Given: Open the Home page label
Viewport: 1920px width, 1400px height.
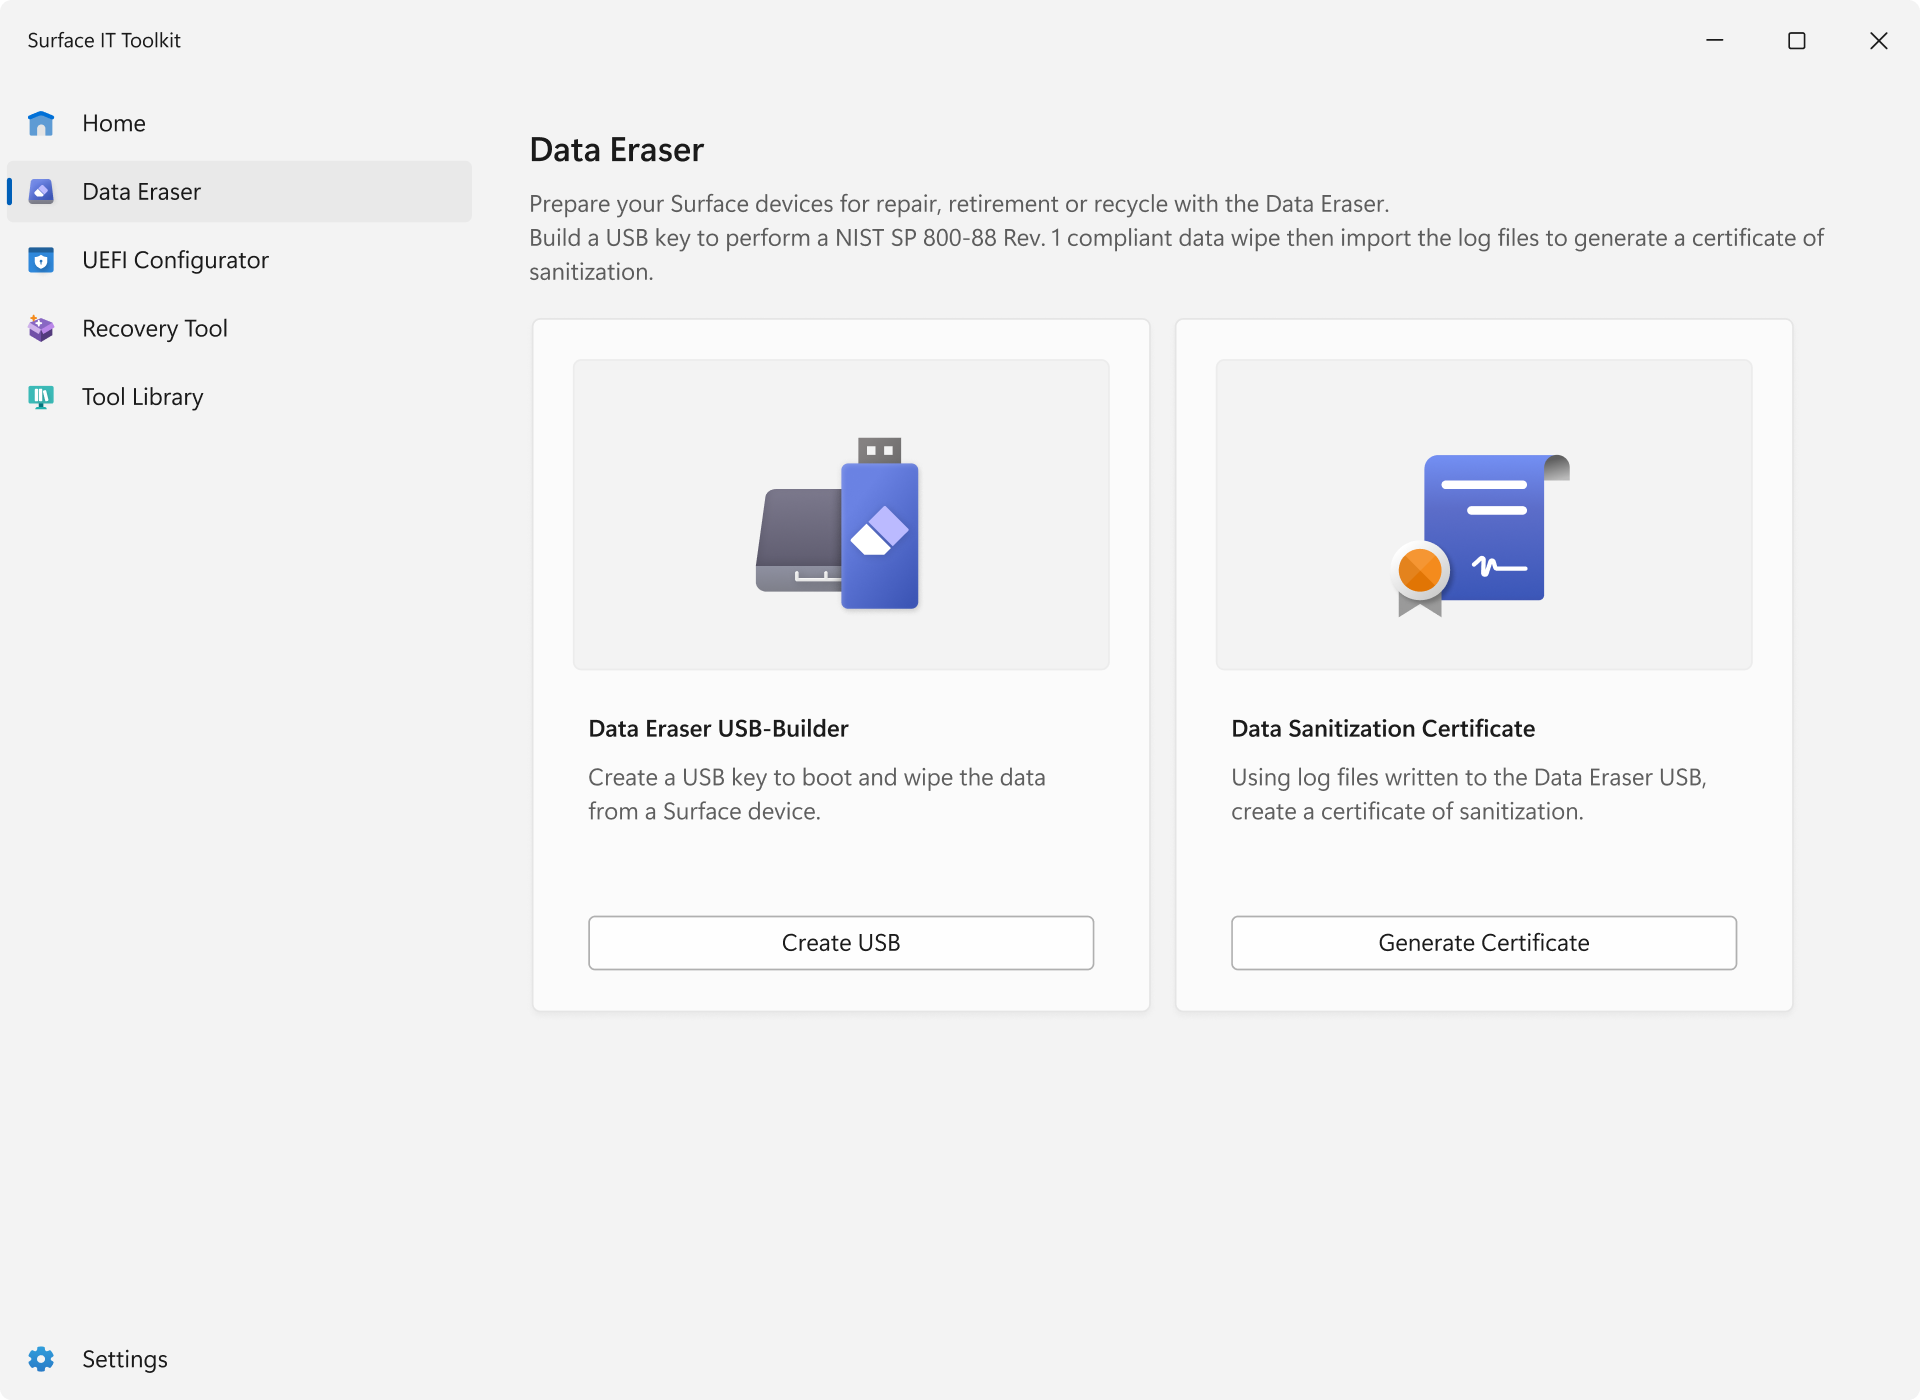Looking at the screenshot, I should pyautogui.click(x=114, y=123).
